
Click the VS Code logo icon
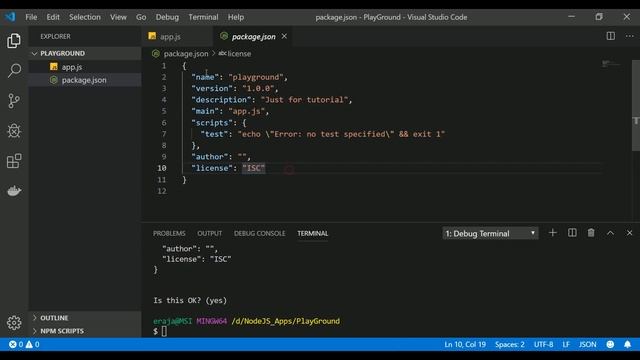tap(10, 17)
